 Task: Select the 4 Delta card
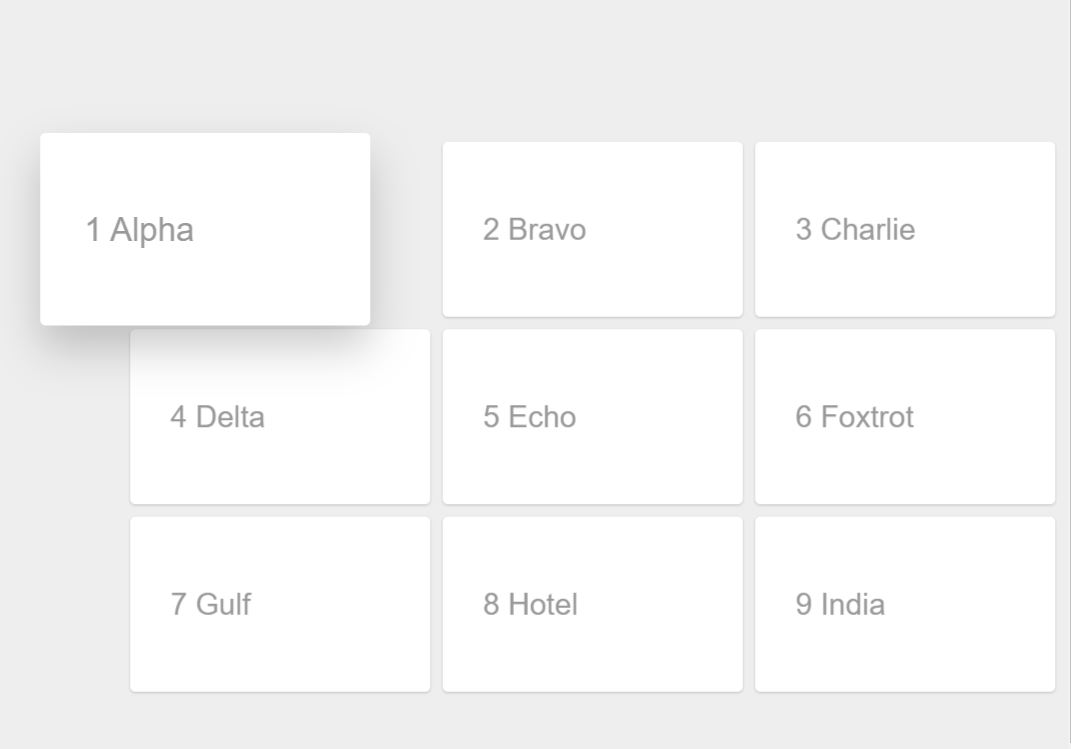click(x=280, y=416)
